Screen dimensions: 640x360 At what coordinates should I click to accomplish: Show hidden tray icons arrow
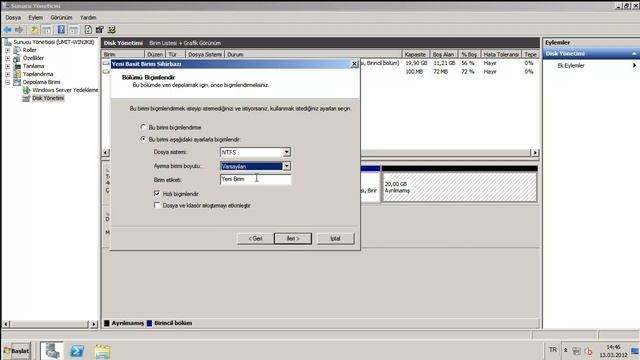click(x=566, y=350)
